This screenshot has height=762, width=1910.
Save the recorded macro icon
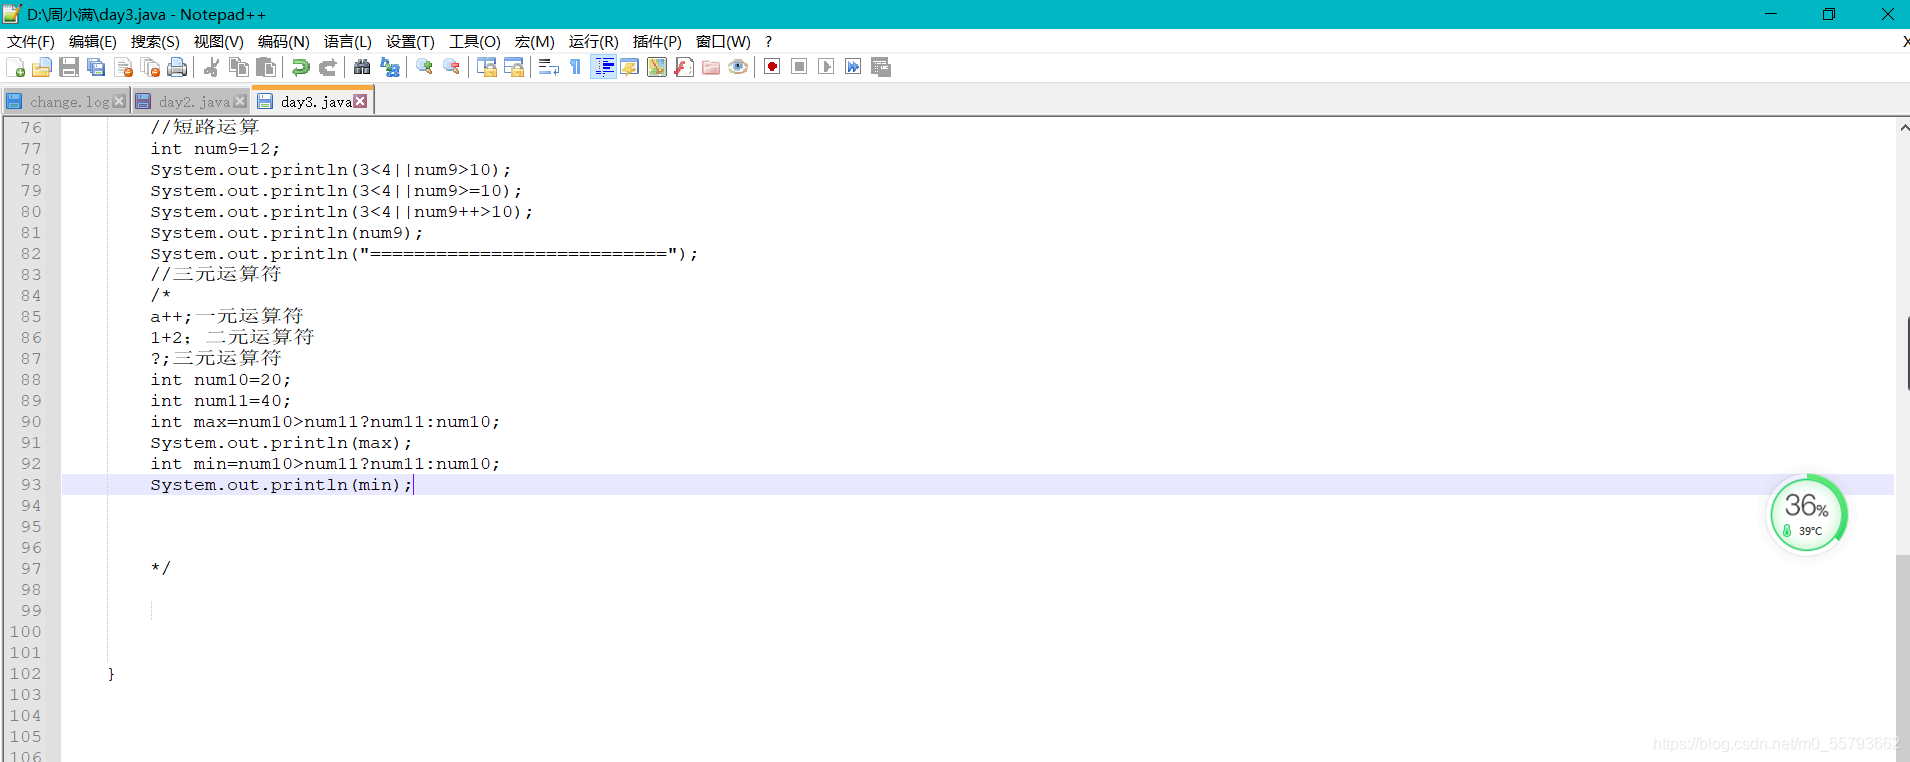click(x=881, y=67)
